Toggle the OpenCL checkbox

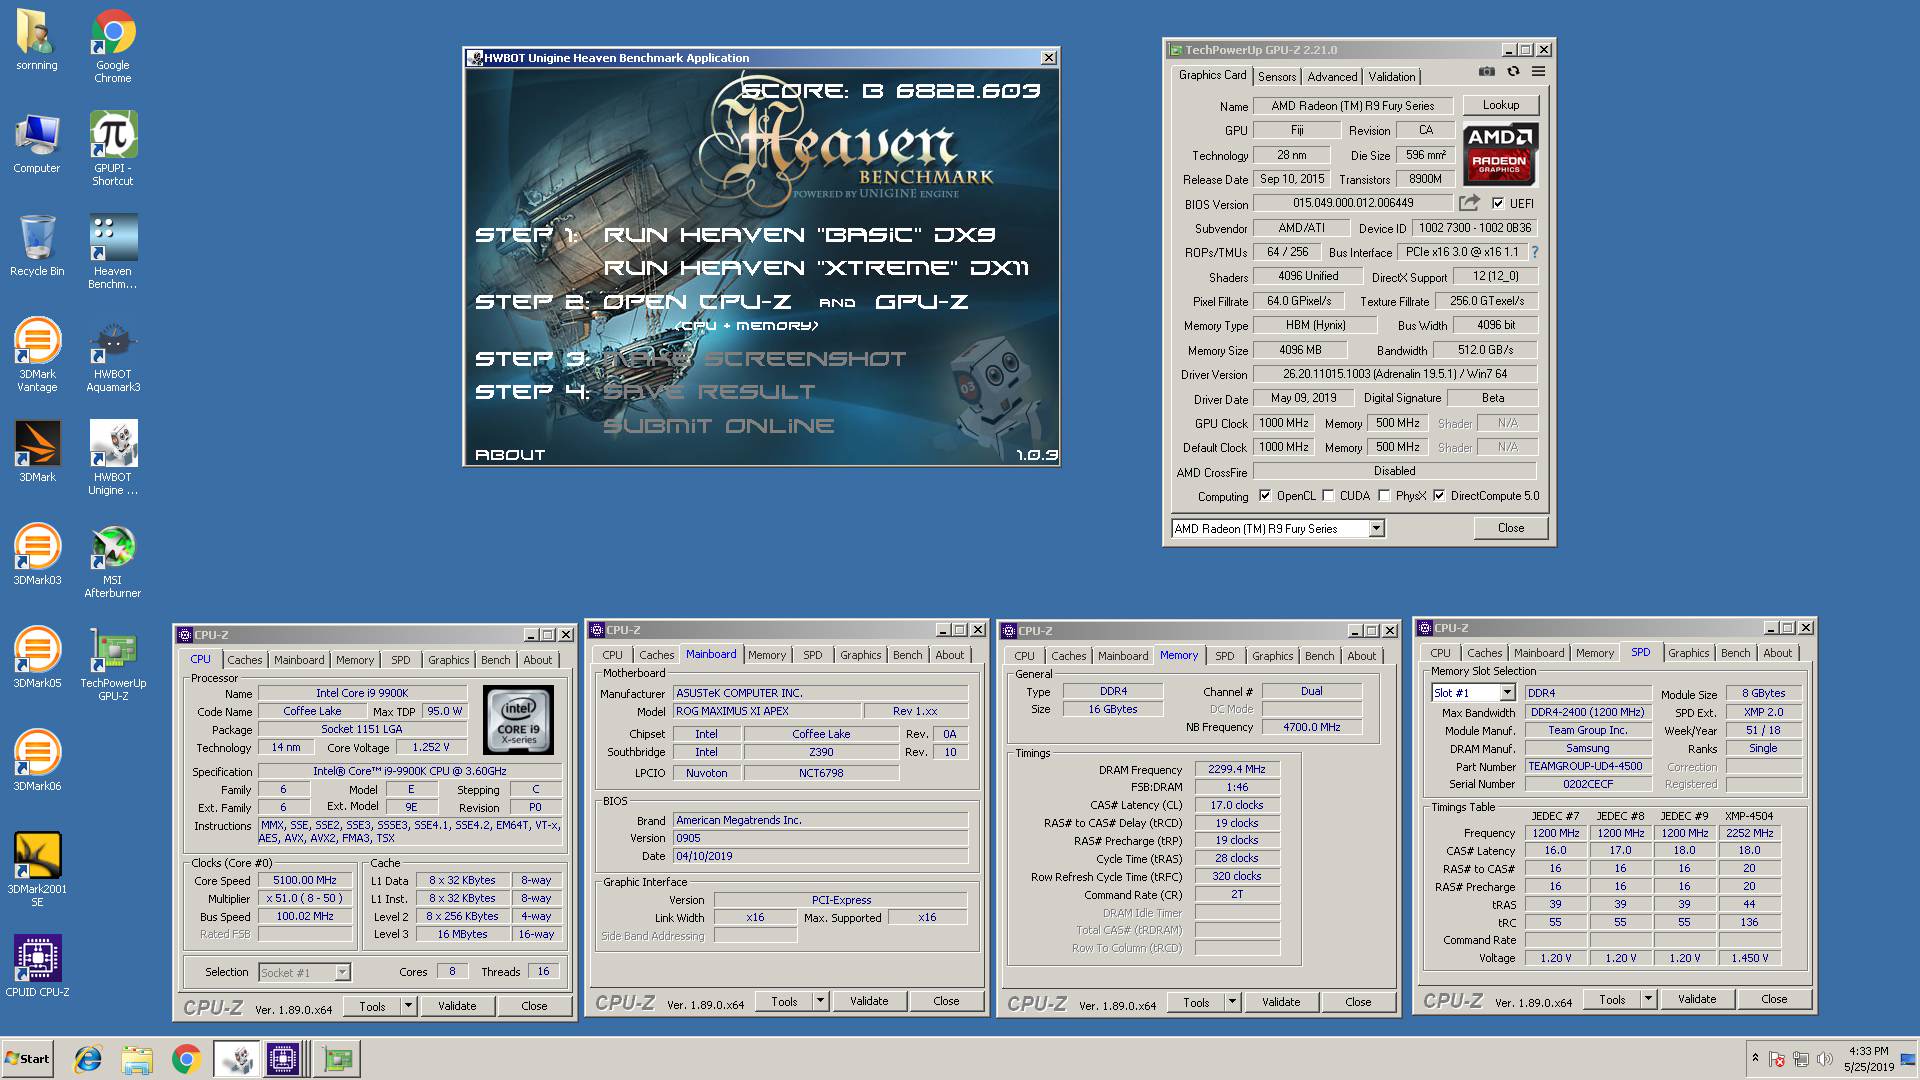click(x=1265, y=496)
